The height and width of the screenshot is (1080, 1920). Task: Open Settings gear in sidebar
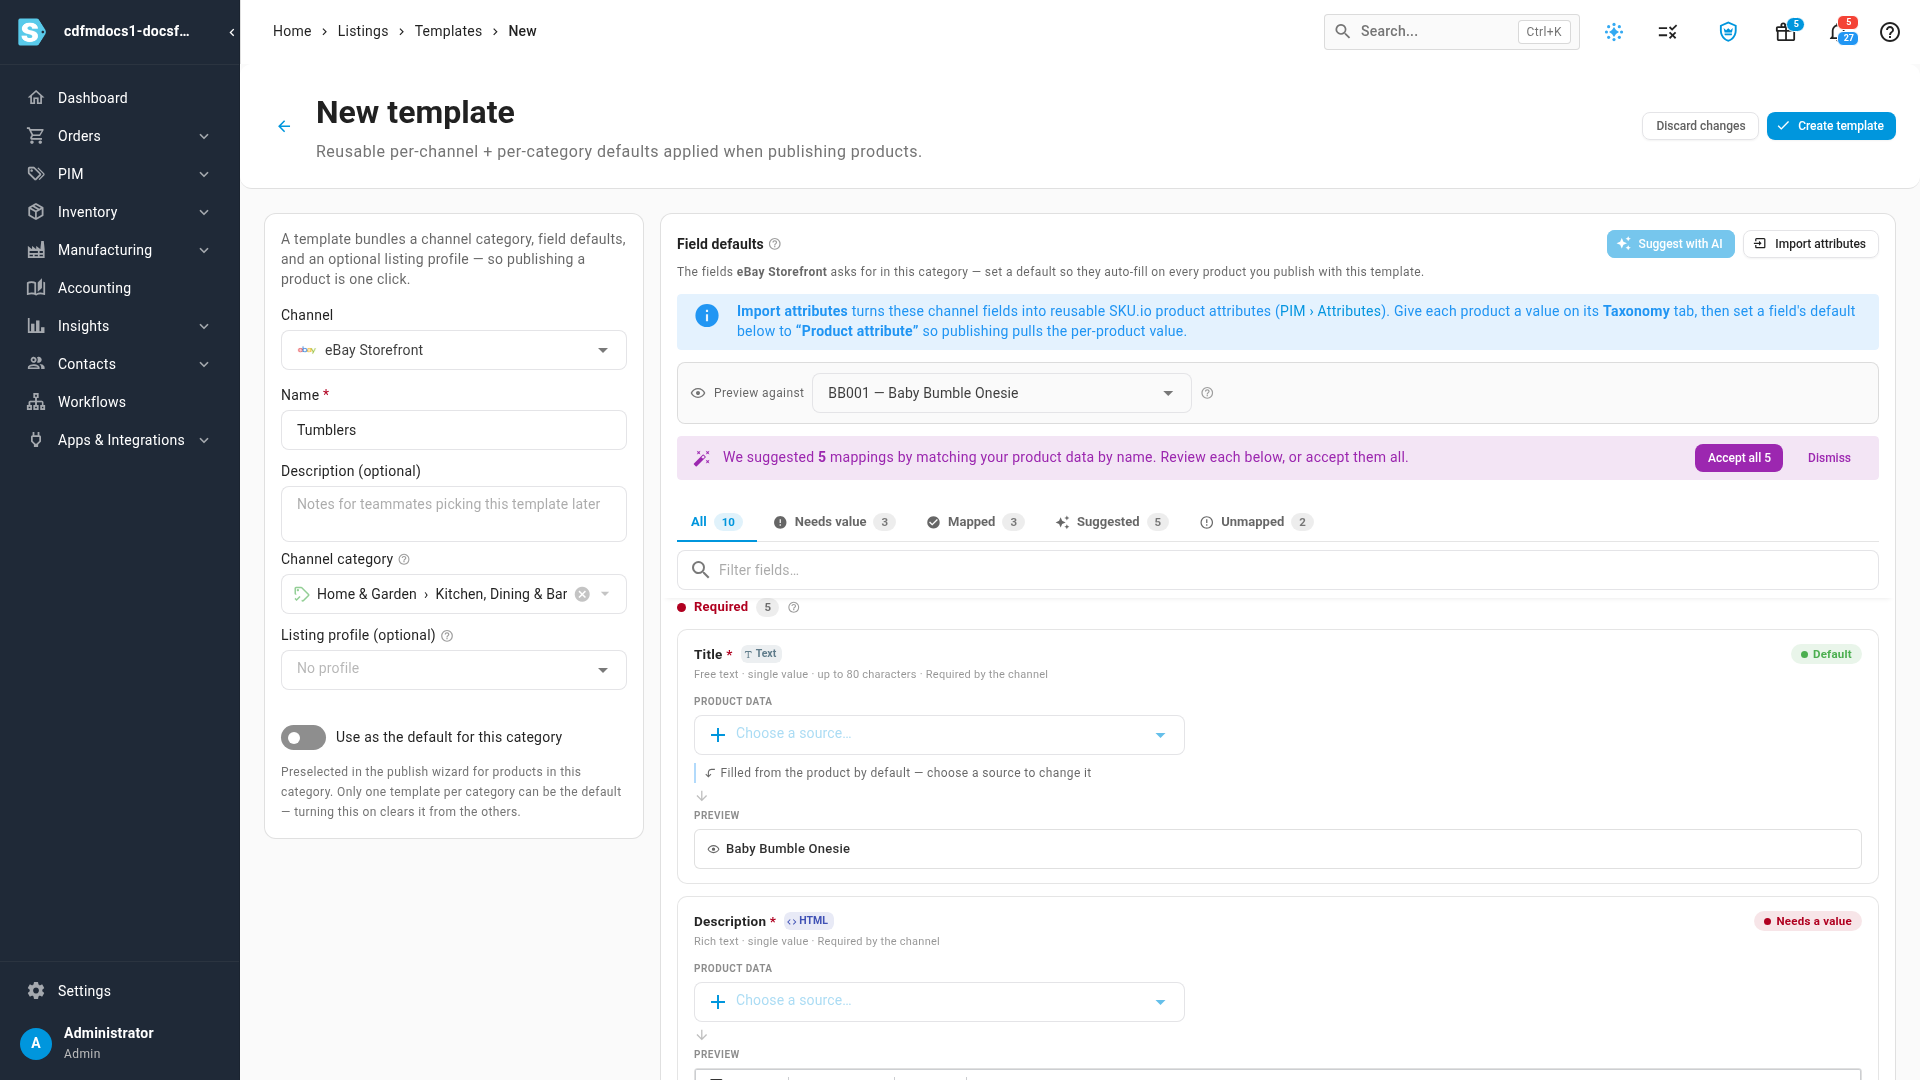pyautogui.click(x=36, y=991)
